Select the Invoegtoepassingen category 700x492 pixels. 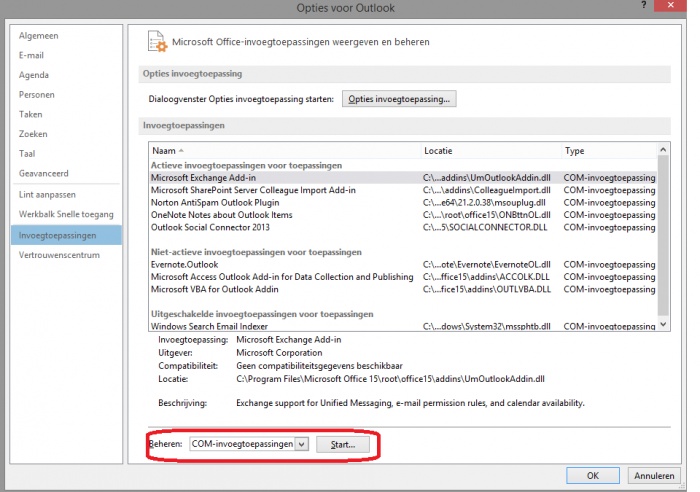click(x=67, y=235)
